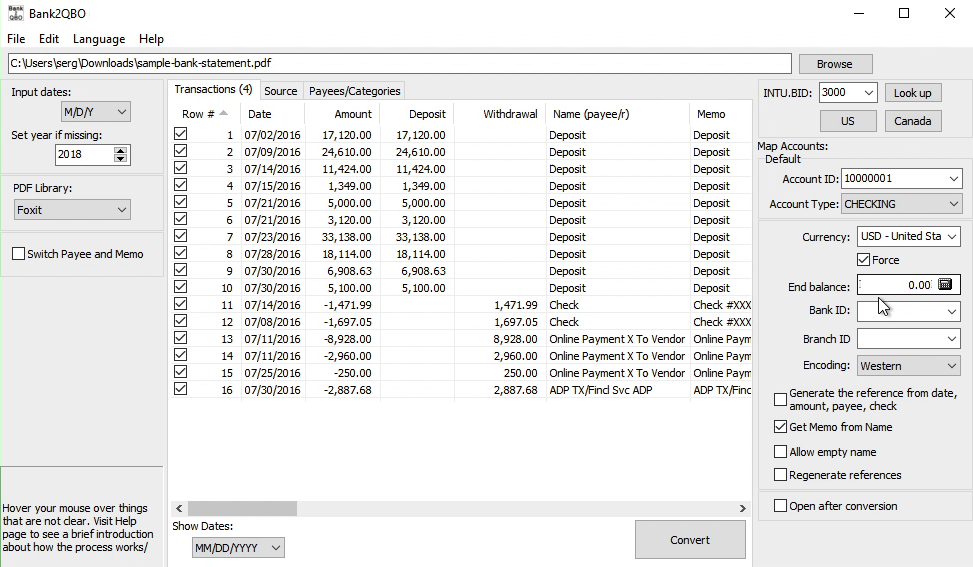Uncheck row 5 transaction checkbox
This screenshot has width=973, height=567.
[x=181, y=202]
